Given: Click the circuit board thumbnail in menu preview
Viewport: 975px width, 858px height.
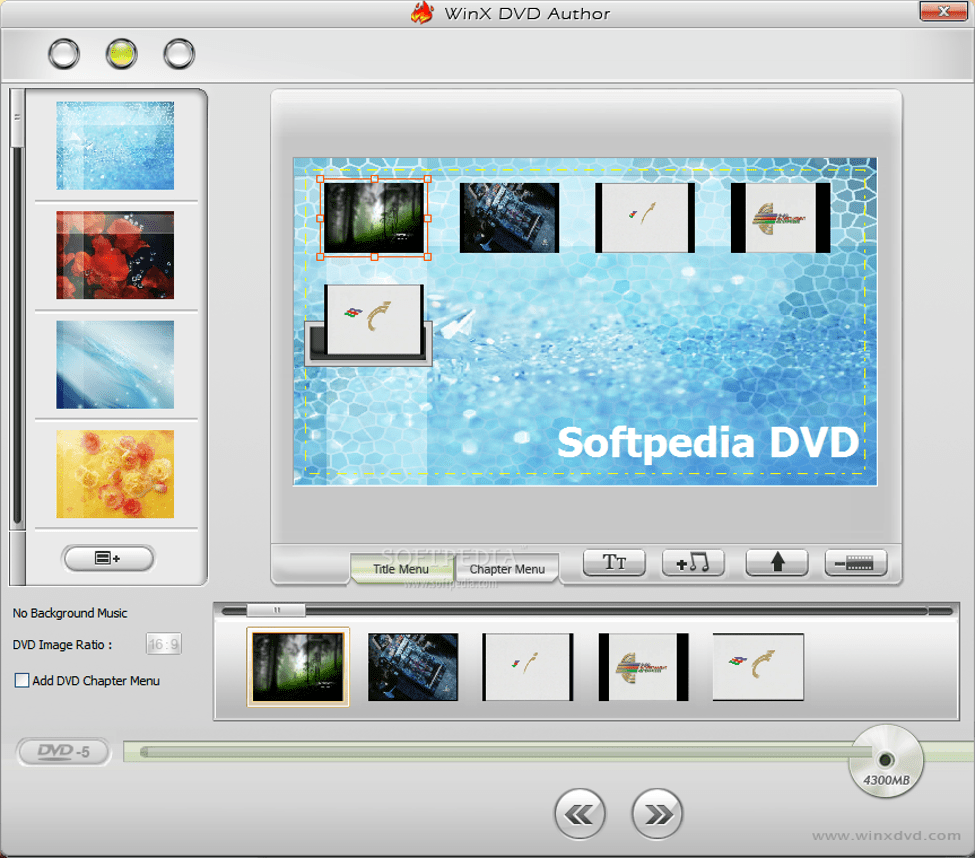Looking at the screenshot, I should click(509, 218).
